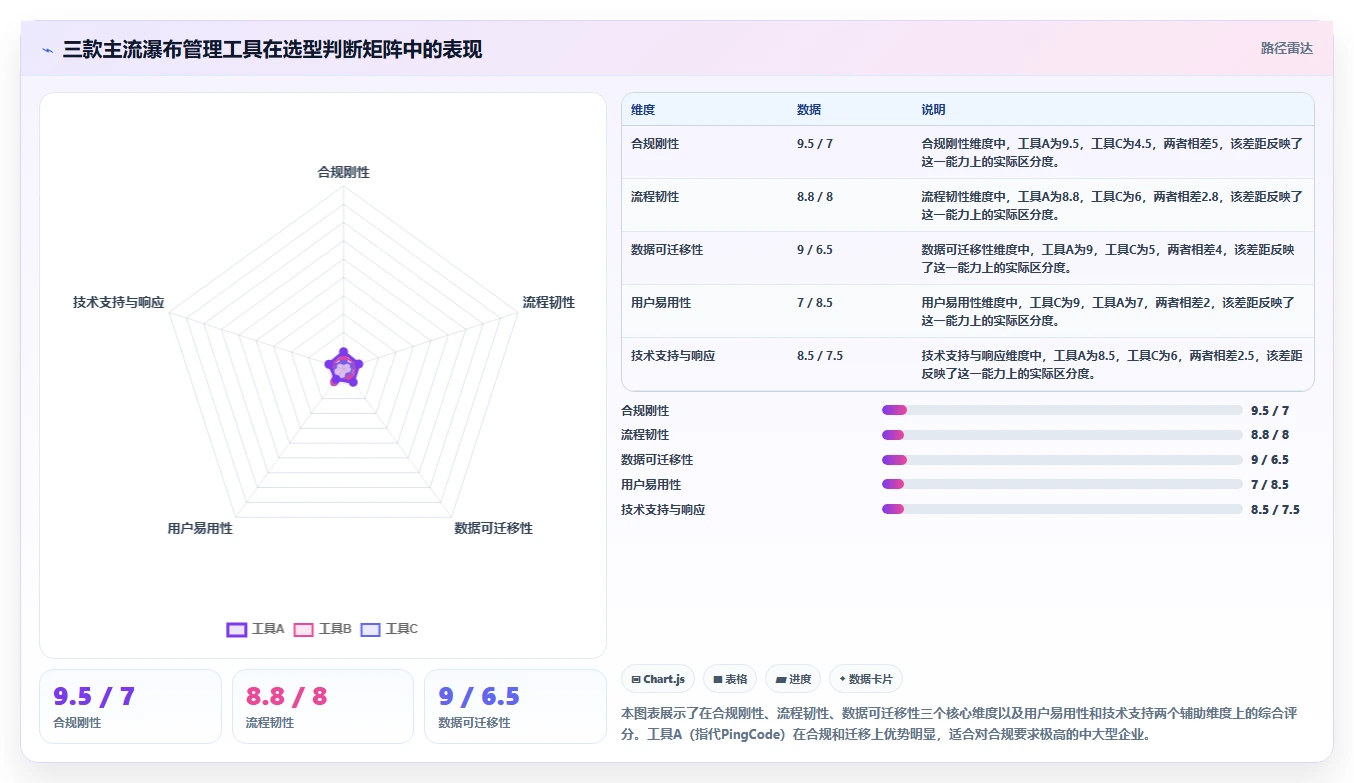
Task: Click the 8.5 / 7.5 progress value
Action: tap(1275, 510)
